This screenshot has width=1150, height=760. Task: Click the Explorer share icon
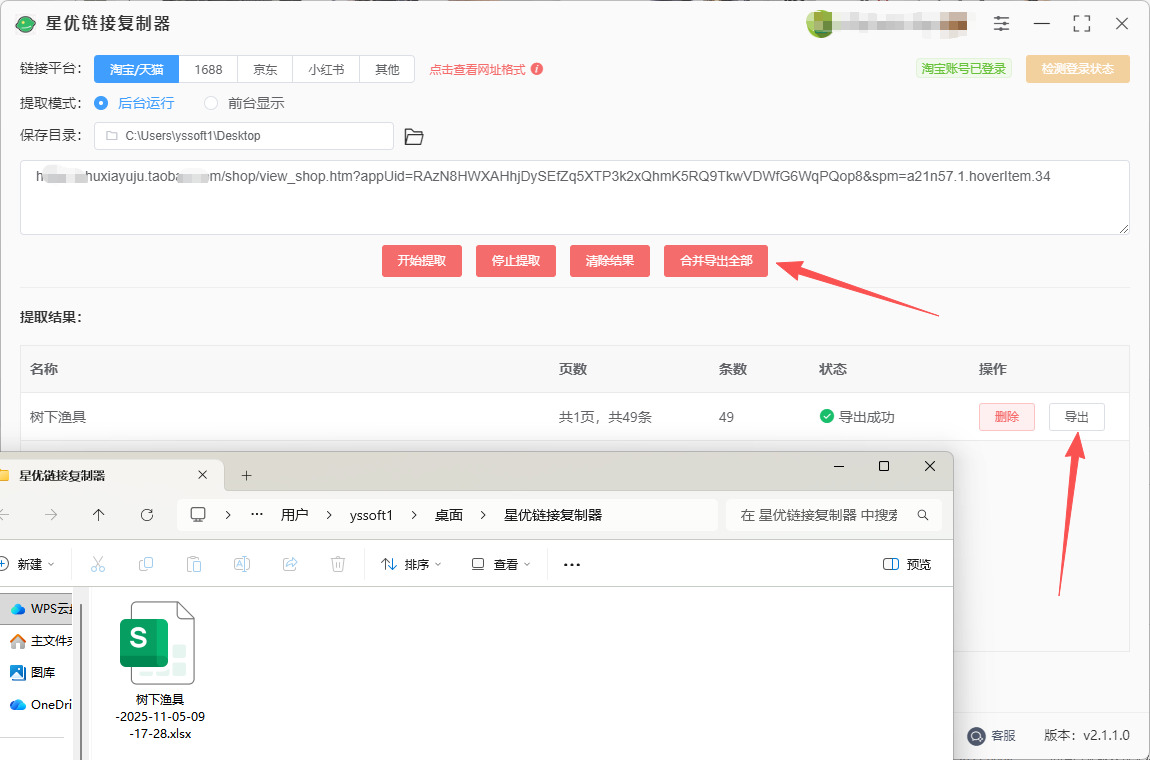pos(290,564)
